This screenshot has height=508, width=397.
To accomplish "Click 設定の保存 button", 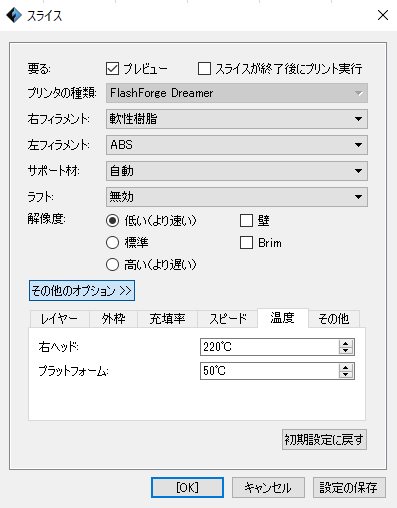I will [x=349, y=488].
